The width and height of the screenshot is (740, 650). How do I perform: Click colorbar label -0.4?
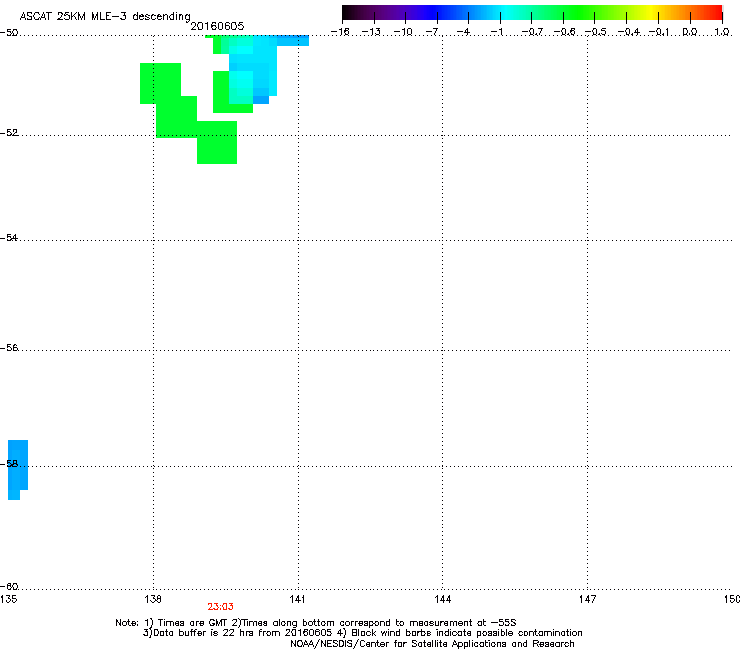pyautogui.click(x=629, y=32)
